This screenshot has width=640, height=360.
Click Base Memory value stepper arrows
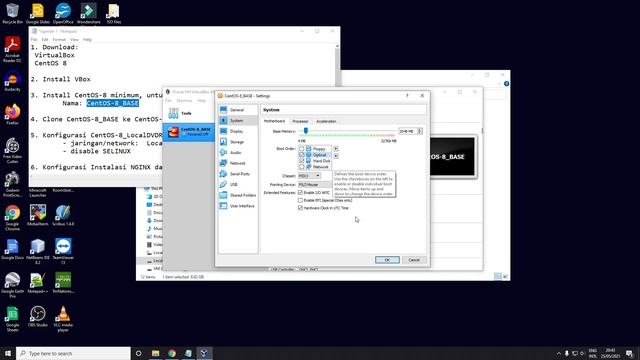419,131
